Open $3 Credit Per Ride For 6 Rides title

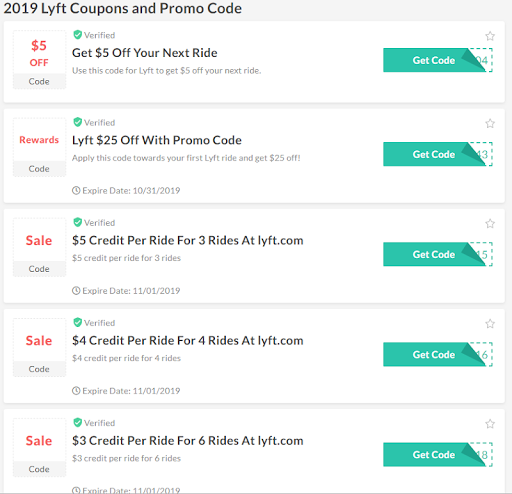pos(188,441)
